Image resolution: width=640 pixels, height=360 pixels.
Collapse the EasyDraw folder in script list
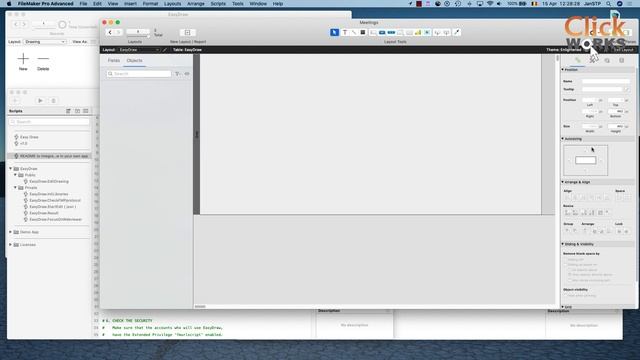pos(11,169)
